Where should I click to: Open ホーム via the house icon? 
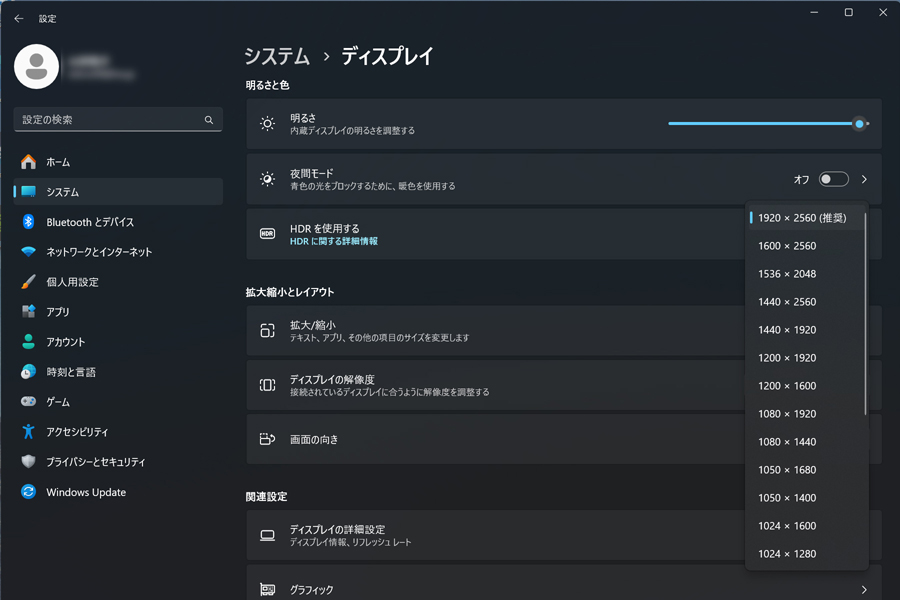(x=28, y=162)
